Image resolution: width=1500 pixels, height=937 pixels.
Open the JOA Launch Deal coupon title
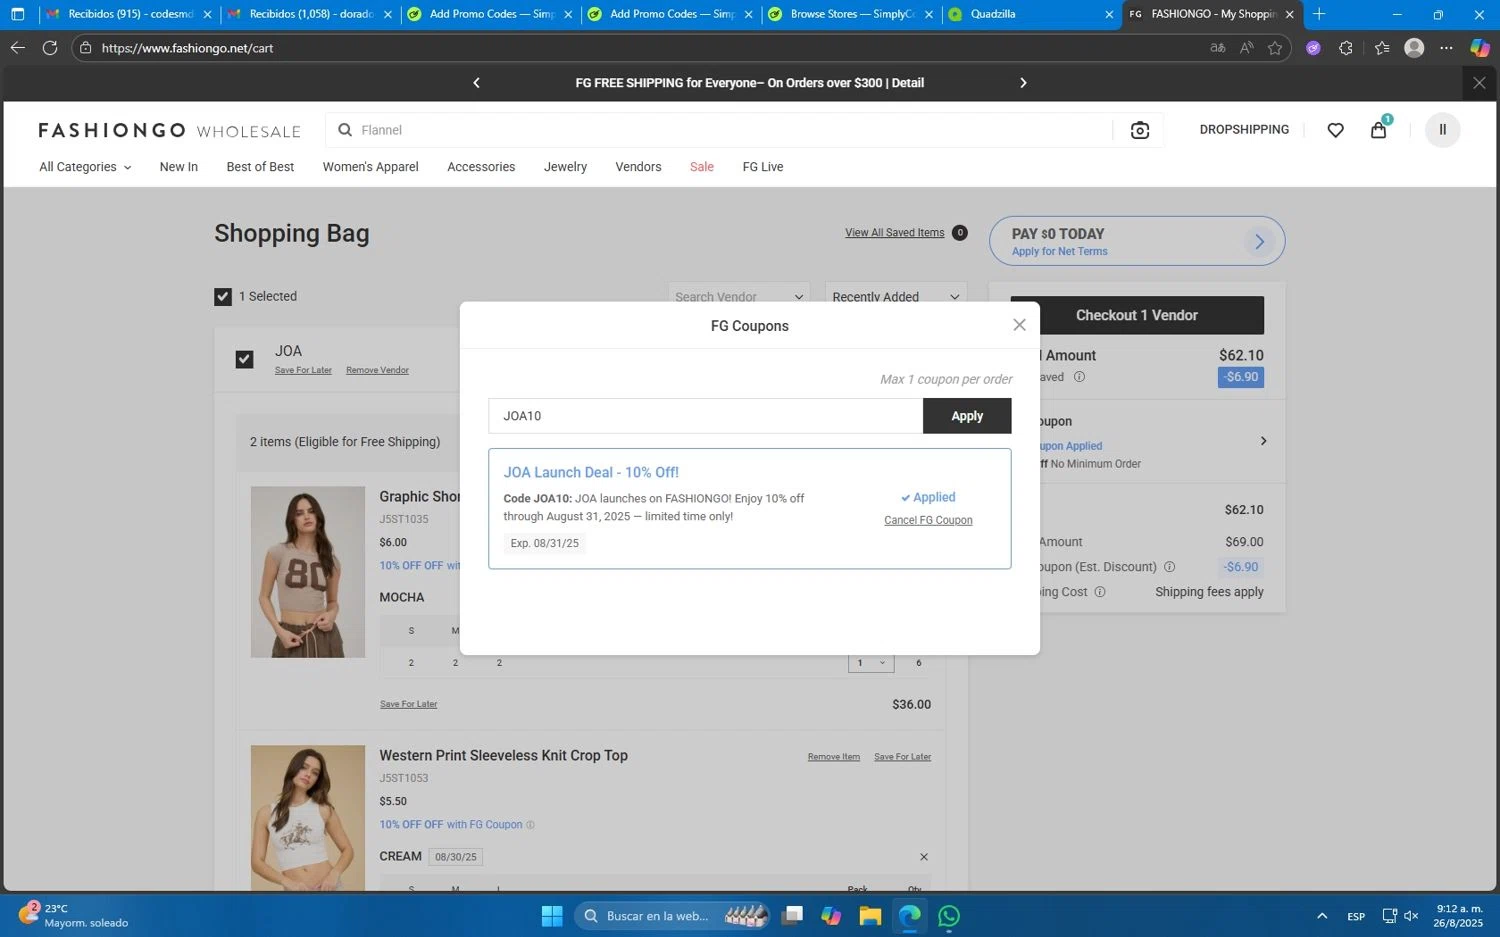(x=591, y=472)
